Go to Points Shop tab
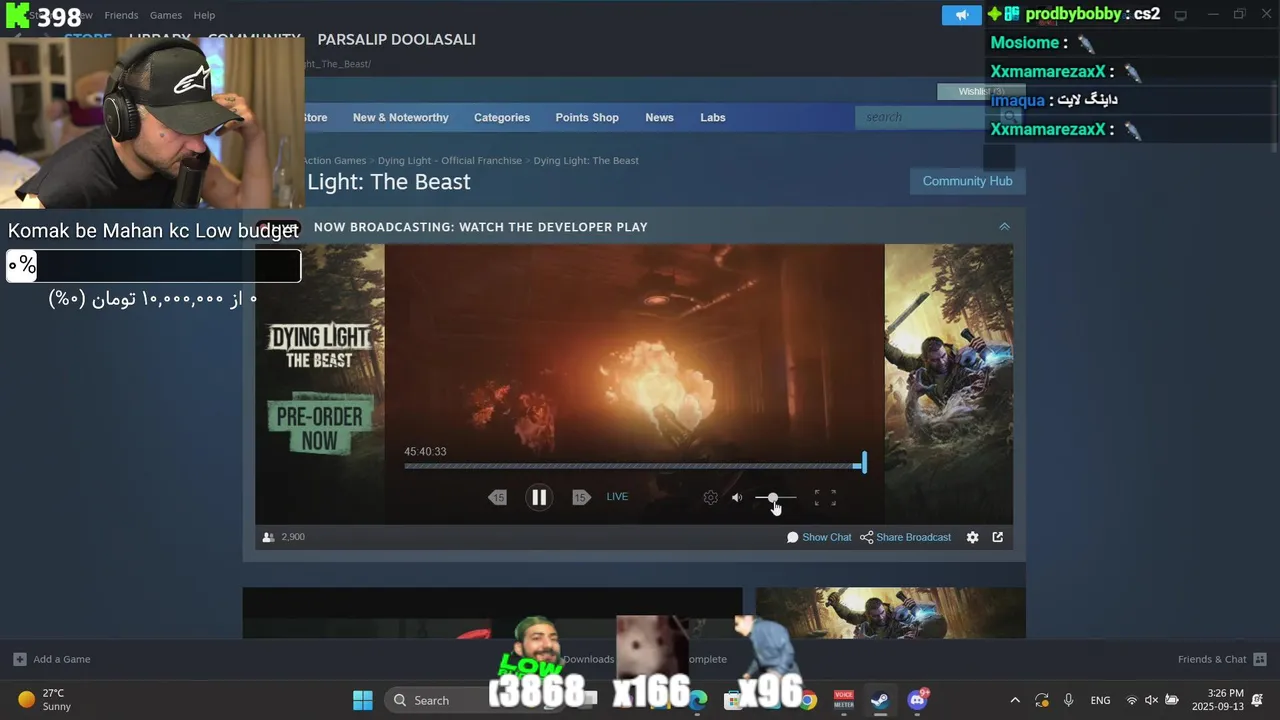Image resolution: width=1280 pixels, height=720 pixels. [x=587, y=117]
